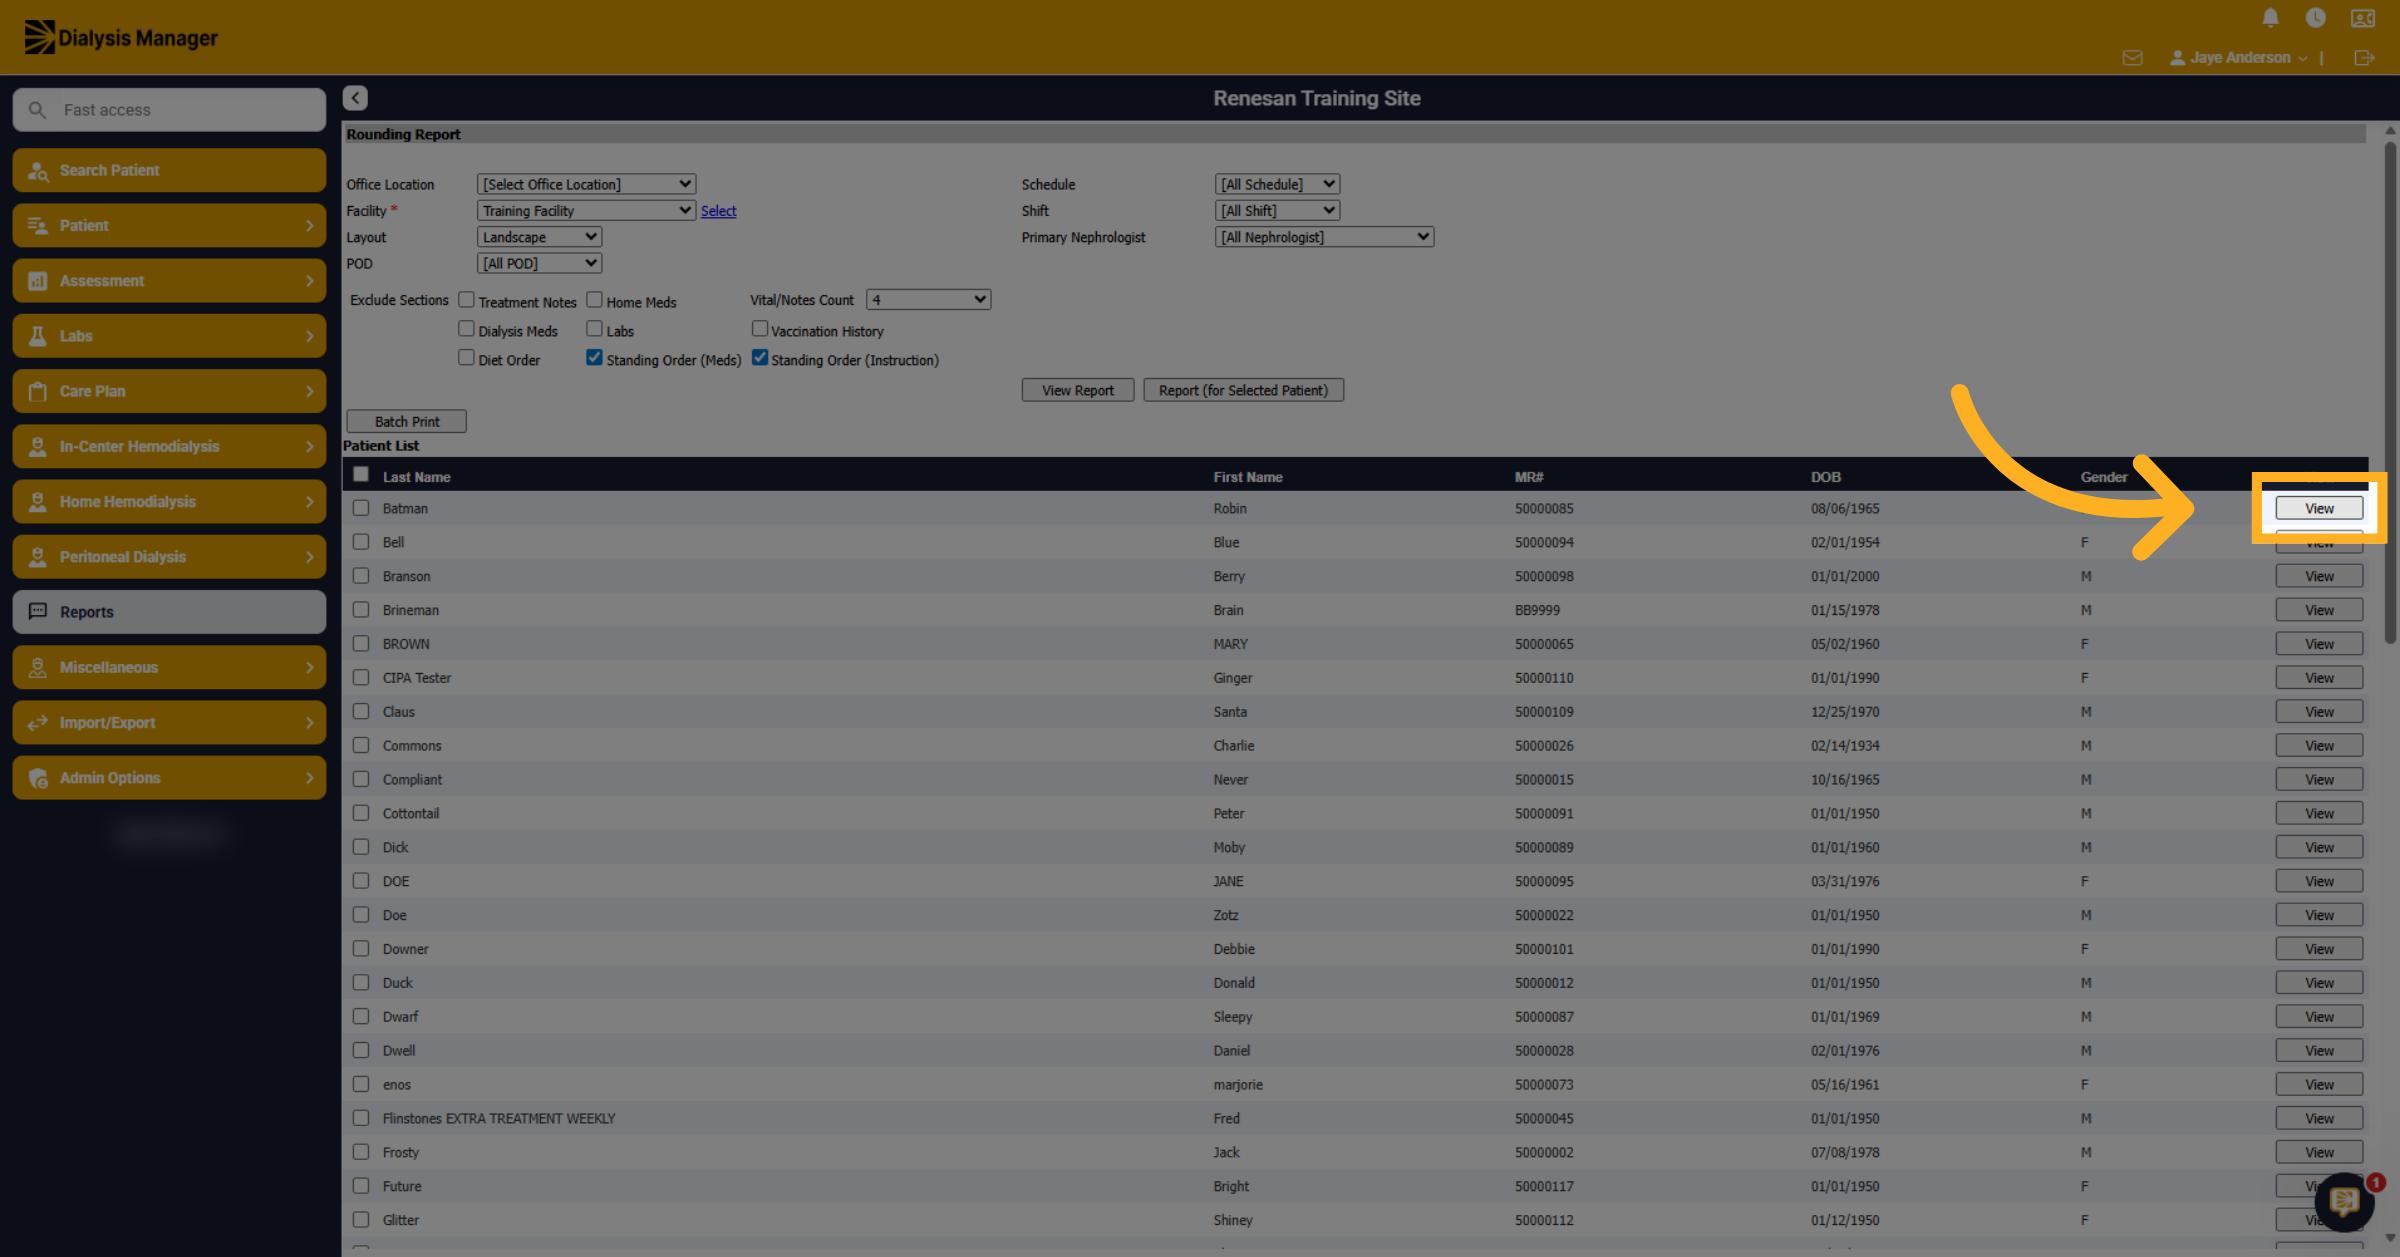Enable the Treatment Notes exclude checkbox
The height and width of the screenshot is (1257, 2400).
pos(466,300)
